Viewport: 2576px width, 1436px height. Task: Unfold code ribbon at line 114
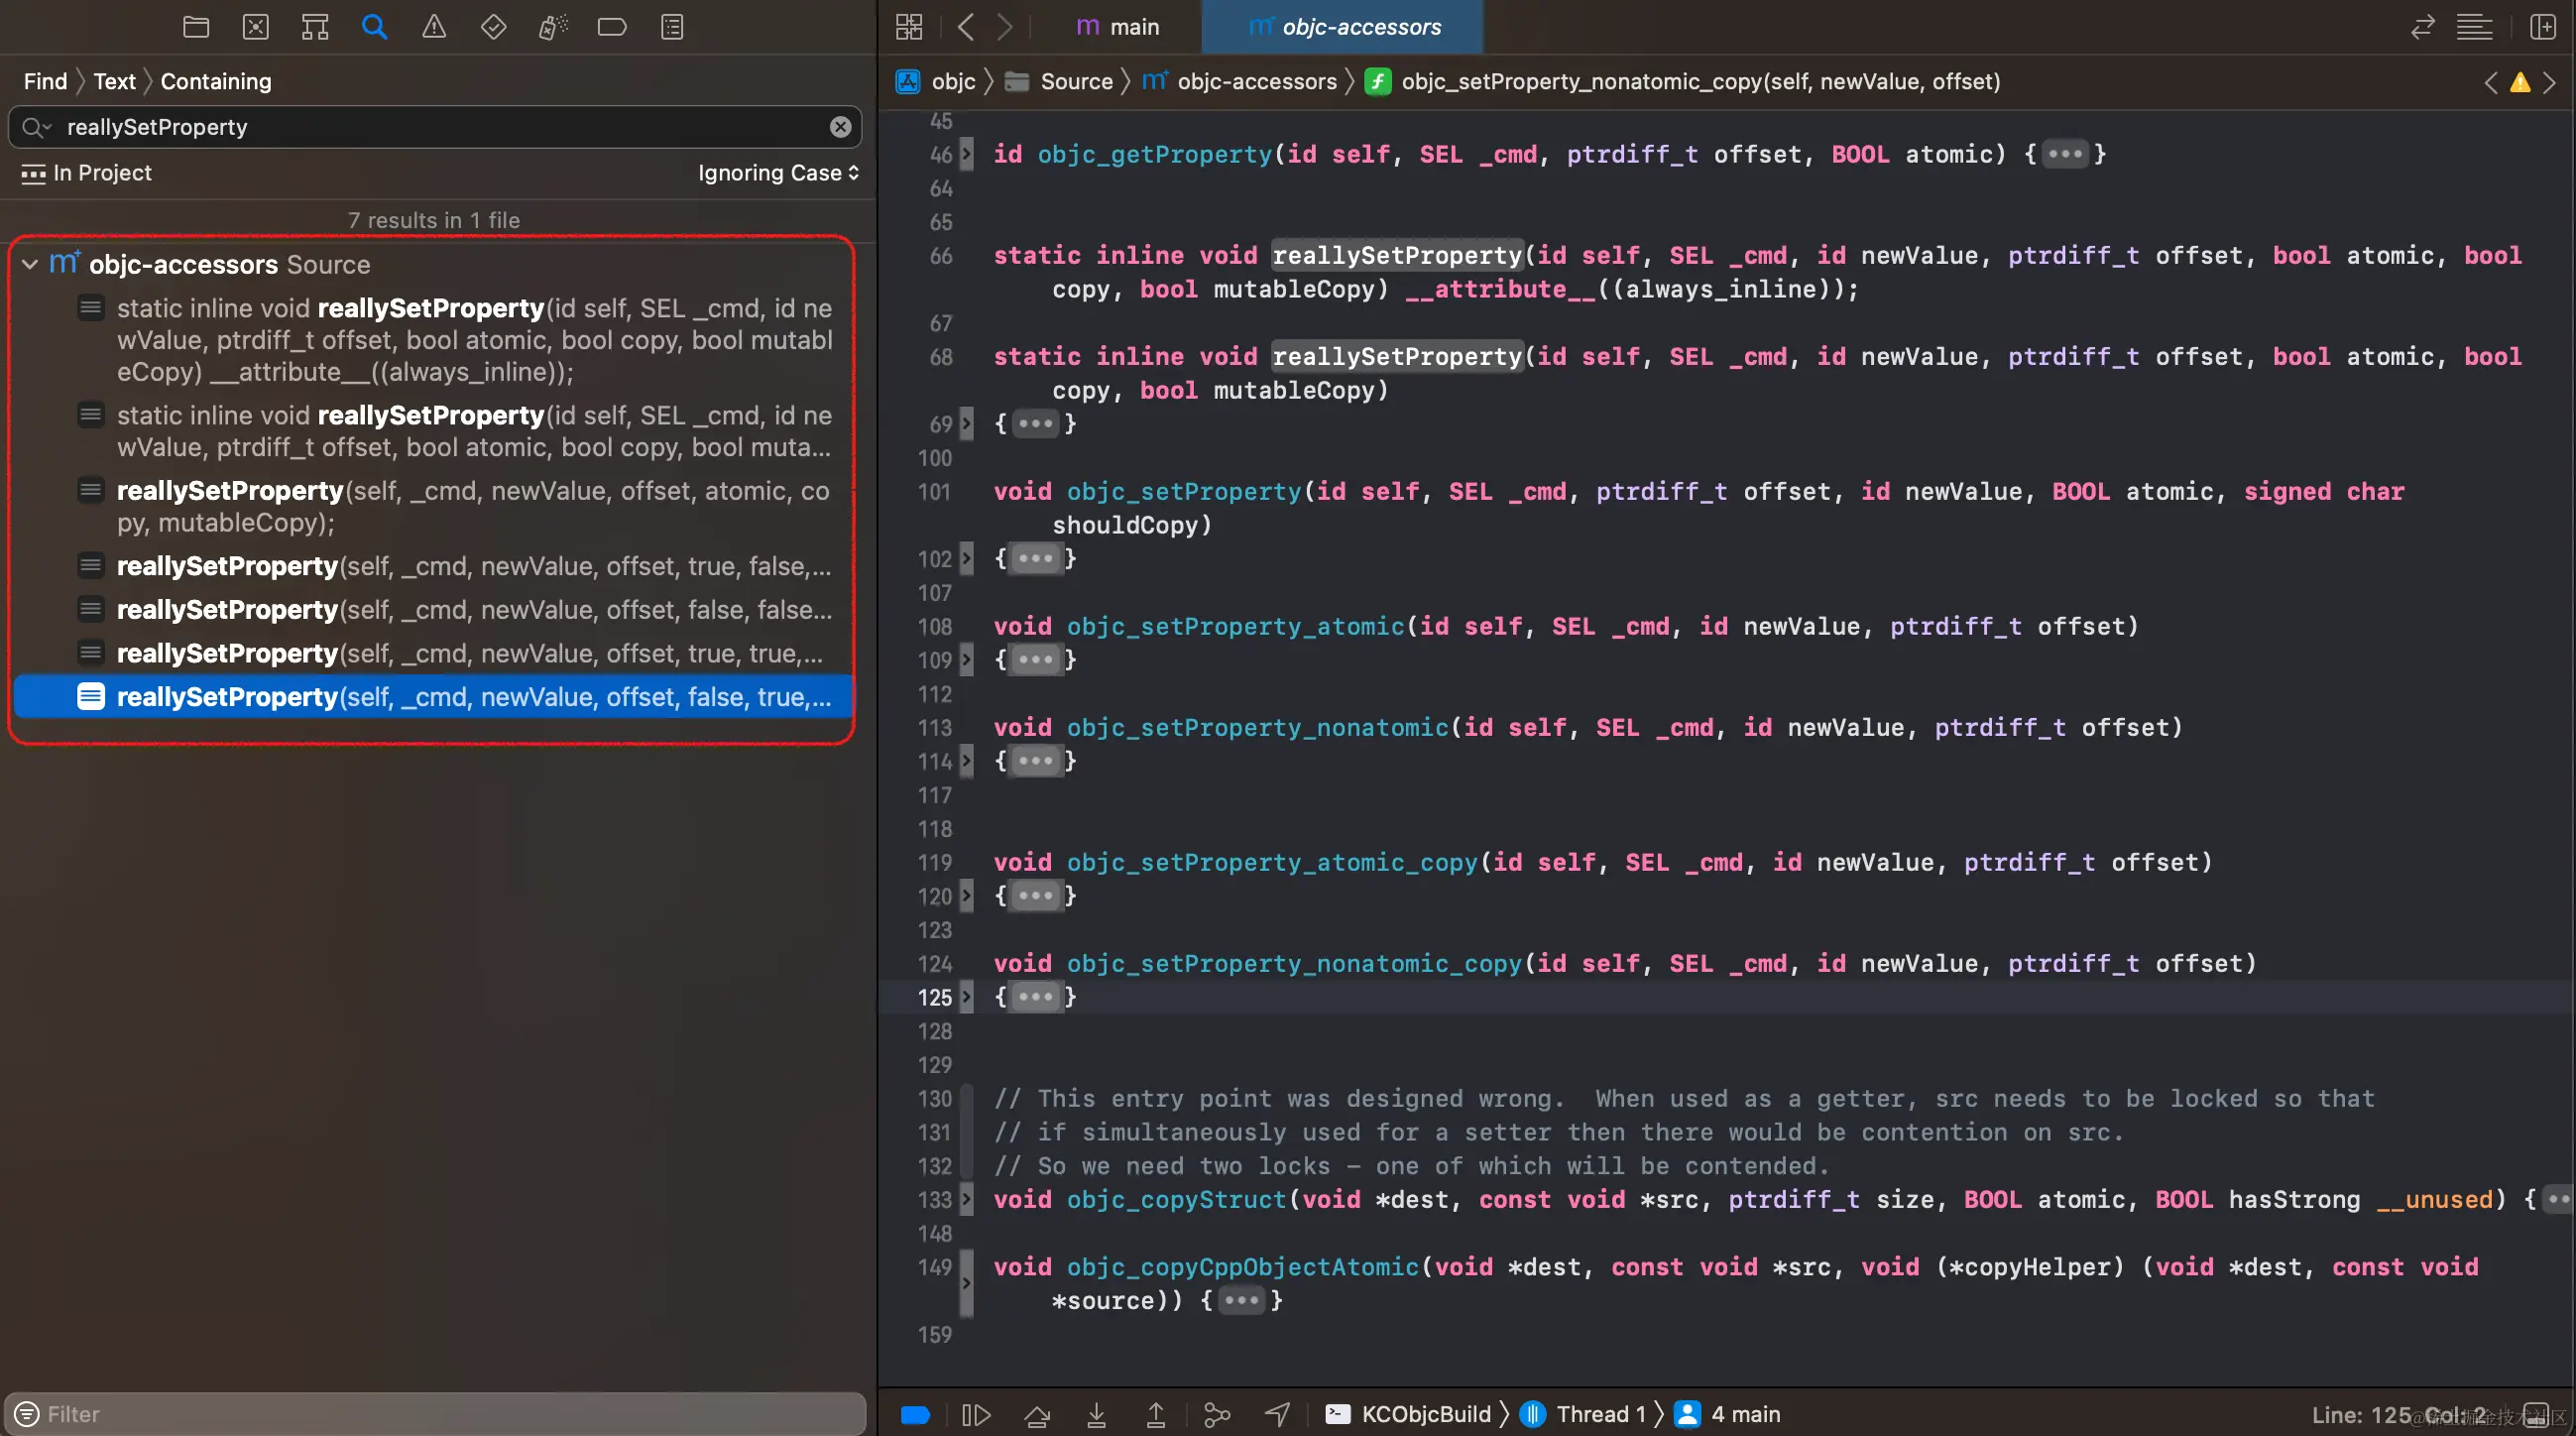966,761
